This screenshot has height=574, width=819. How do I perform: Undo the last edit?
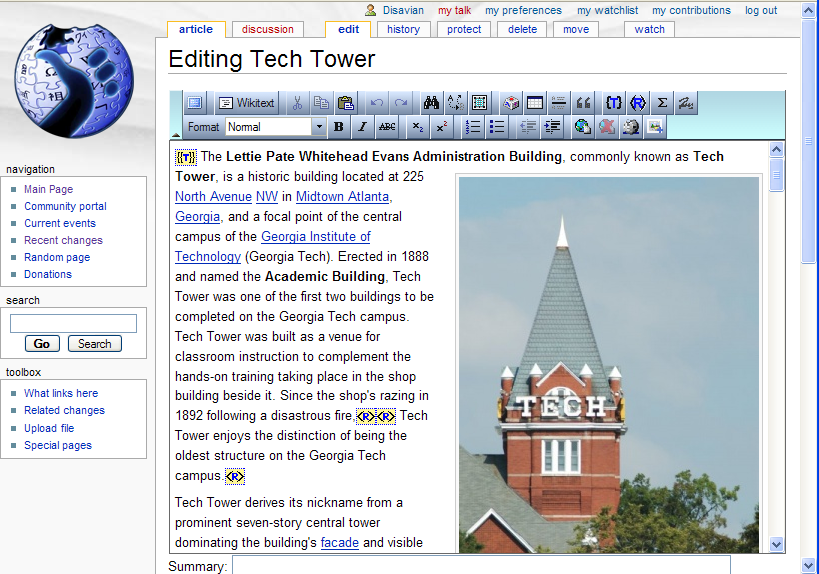(377, 103)
